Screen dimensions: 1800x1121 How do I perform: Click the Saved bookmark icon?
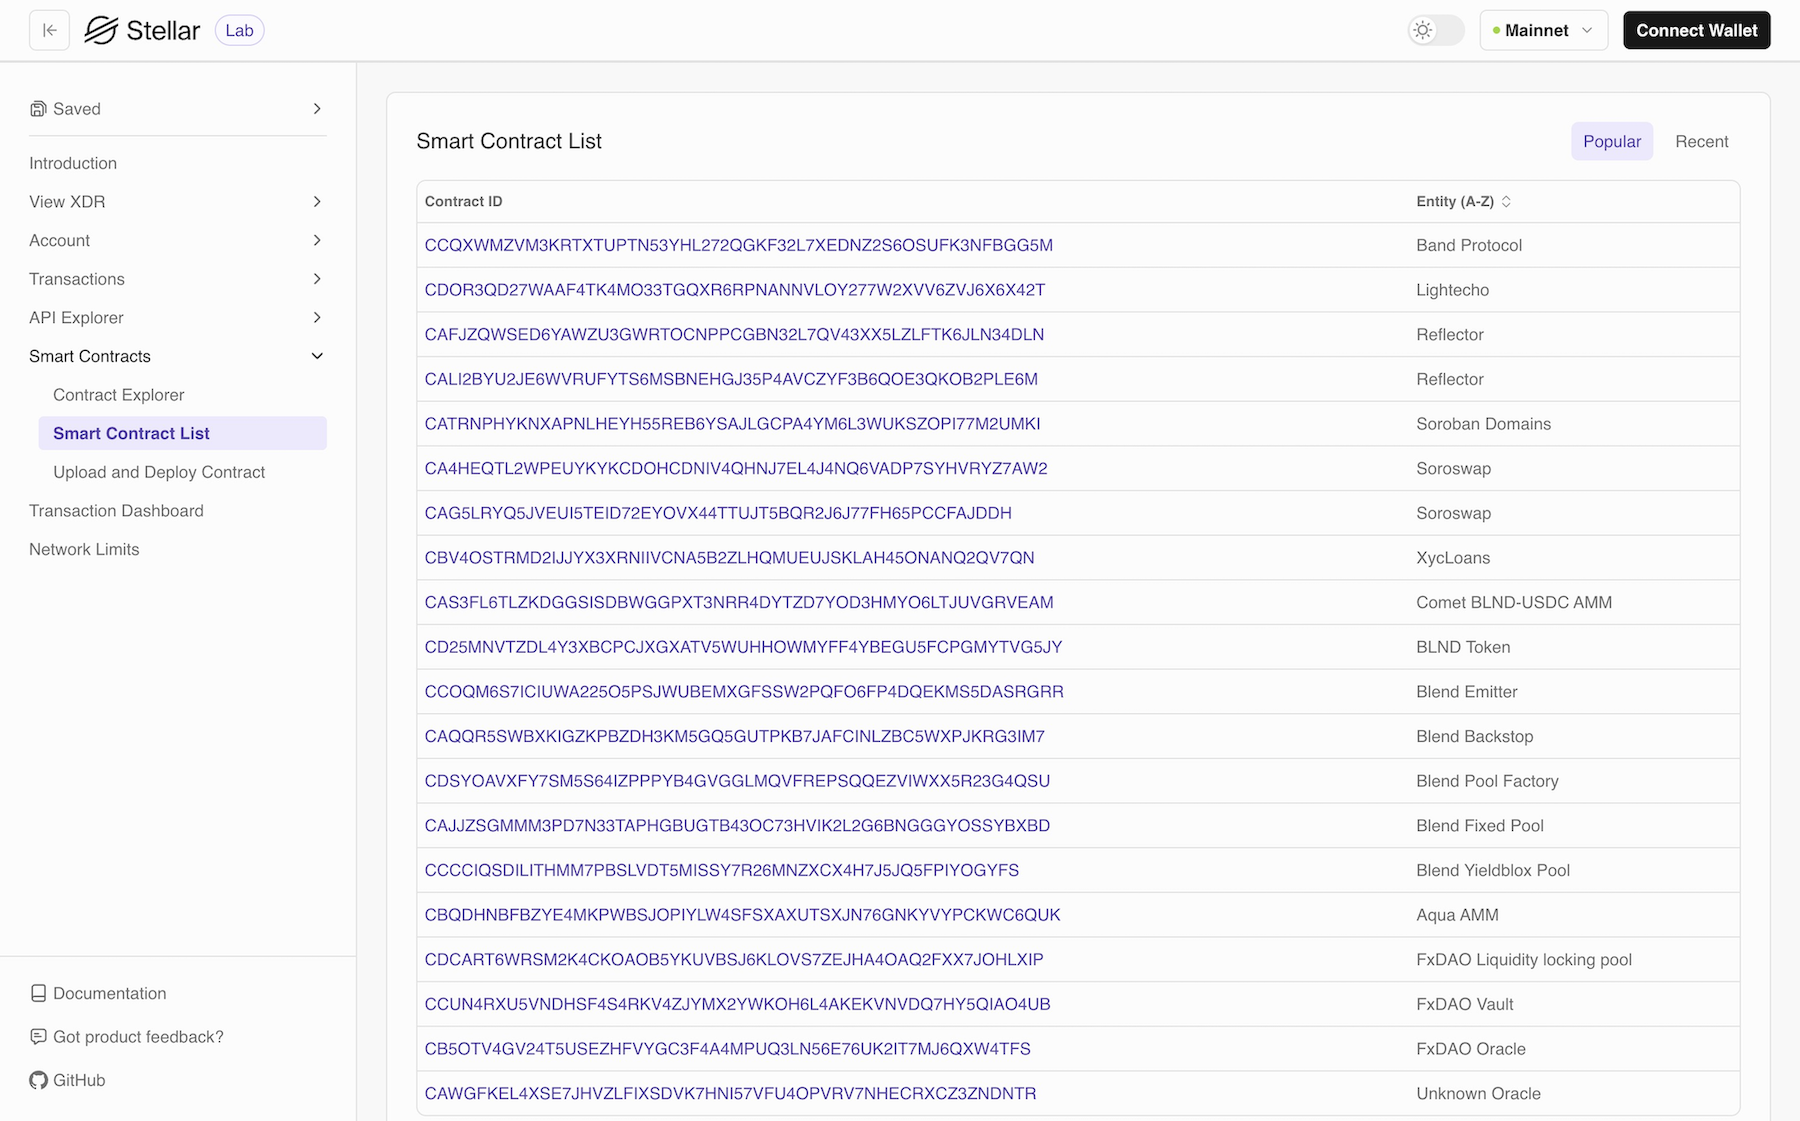click(x=38, y=108)
